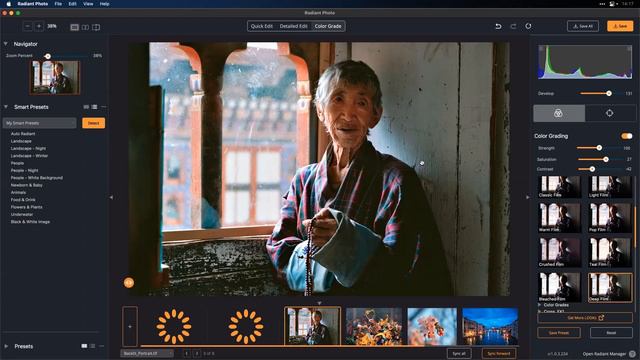
Task: Click the Reset button
Action: [611, 333]
